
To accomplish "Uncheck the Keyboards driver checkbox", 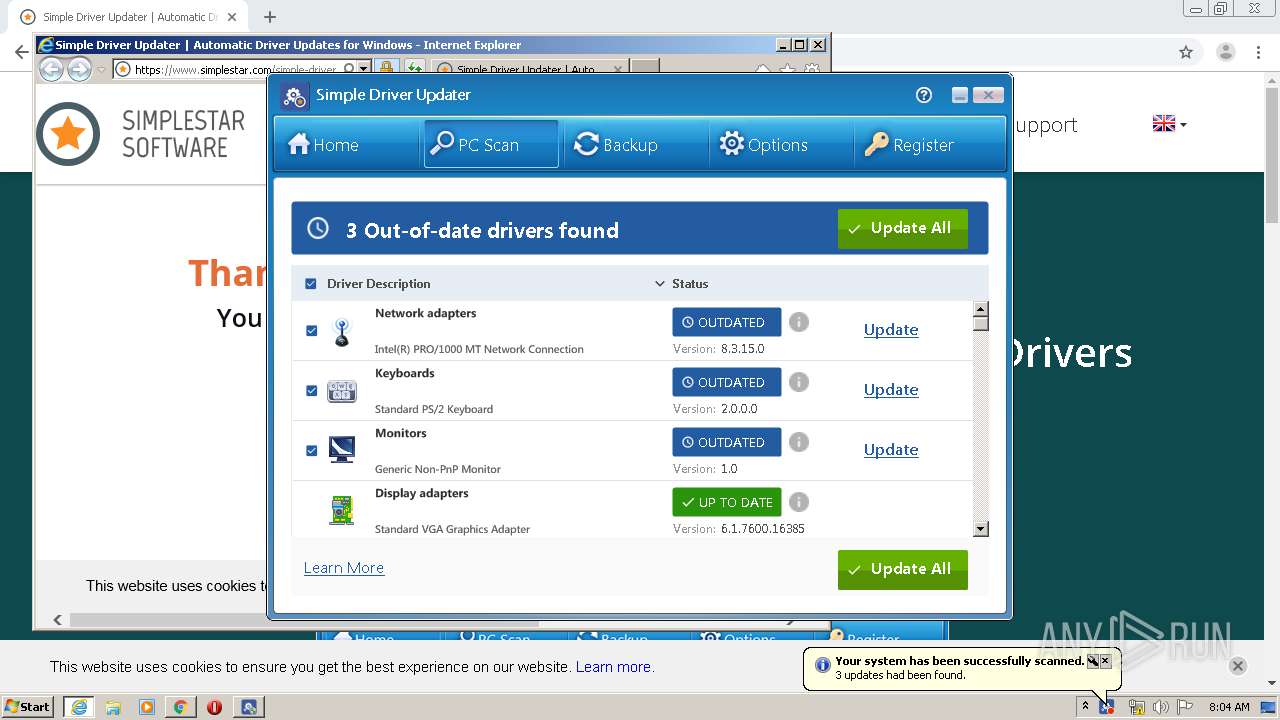I will pyautogui.click(x=311, y=390).
